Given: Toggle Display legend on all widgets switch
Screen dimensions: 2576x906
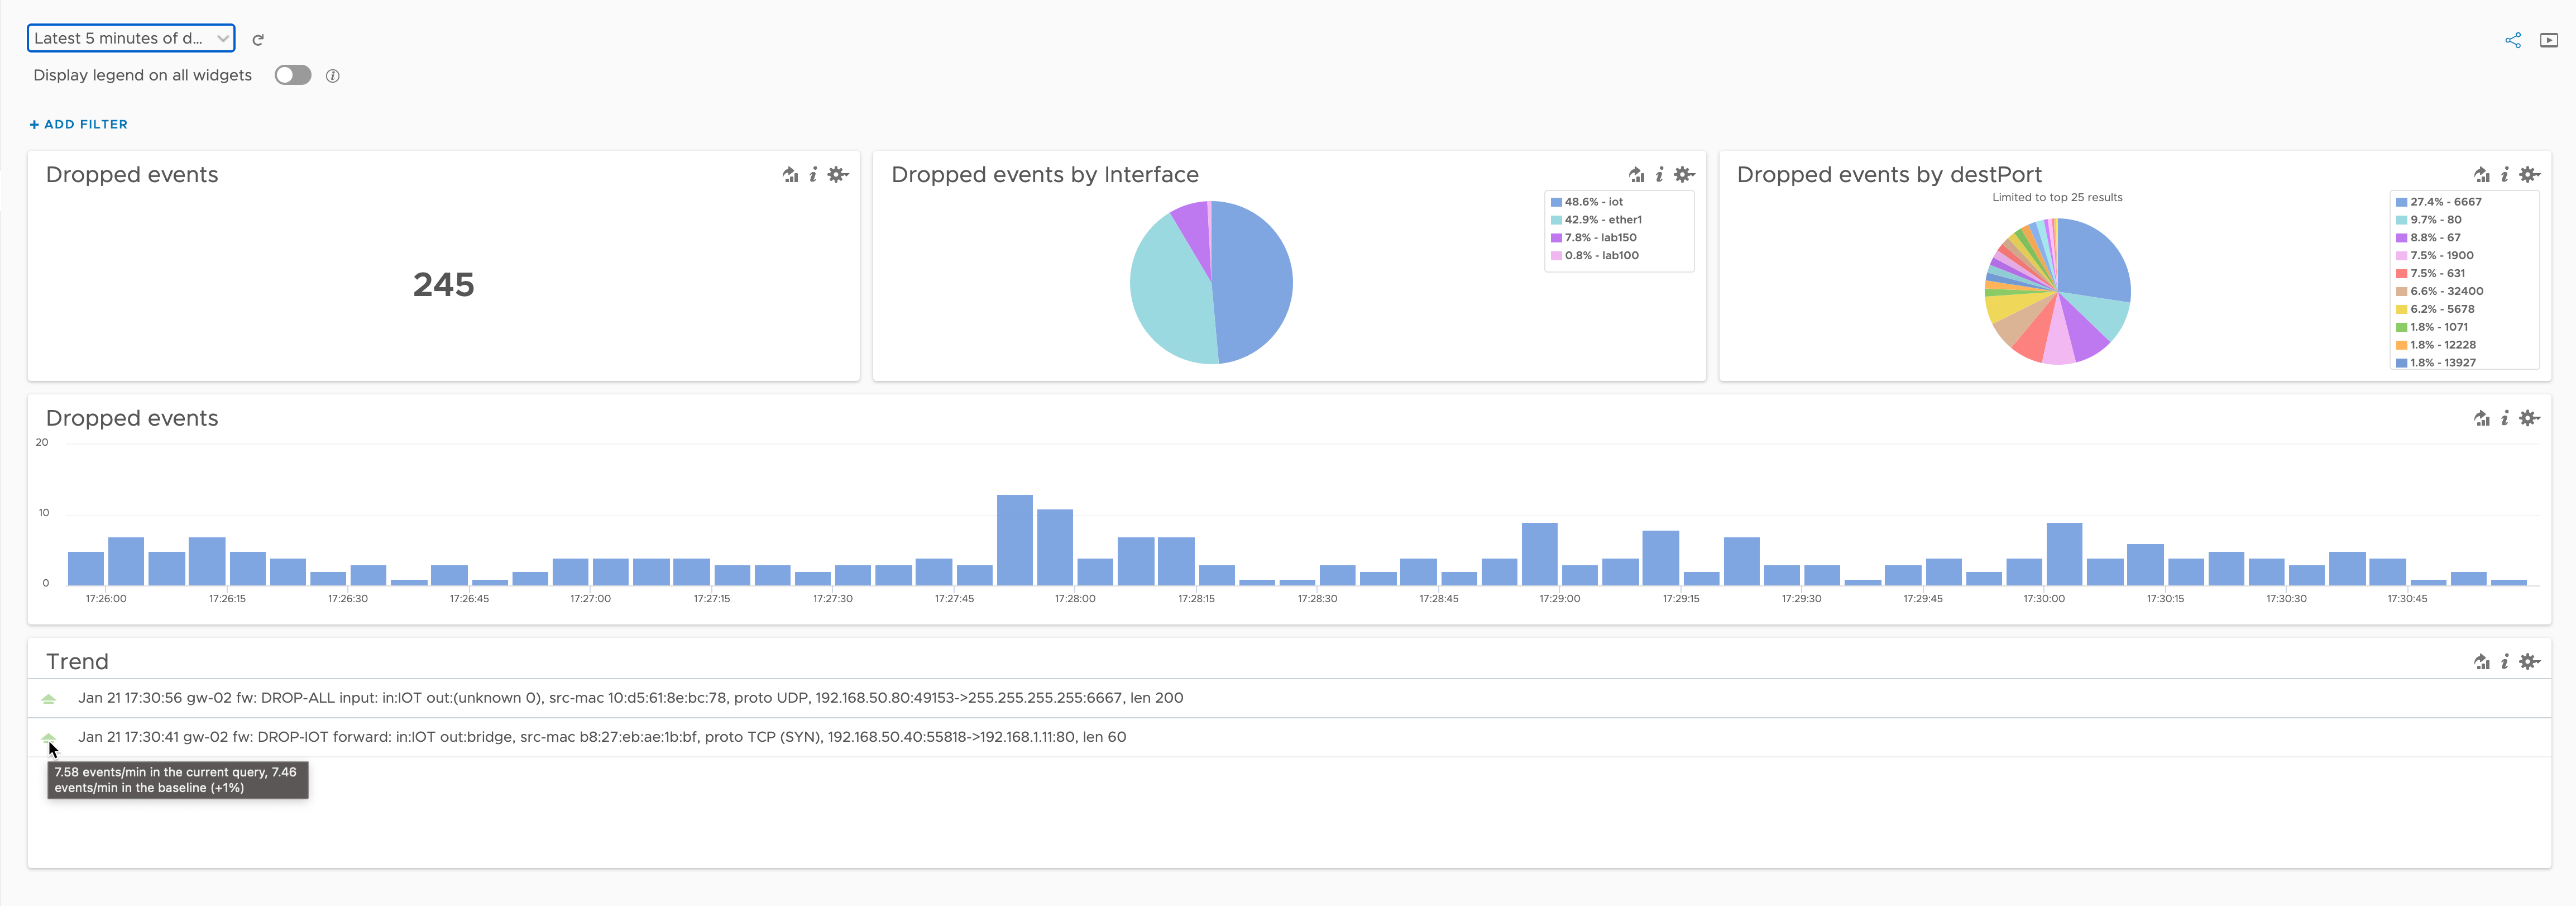Looking at the screenshot, I should [293, 75].
